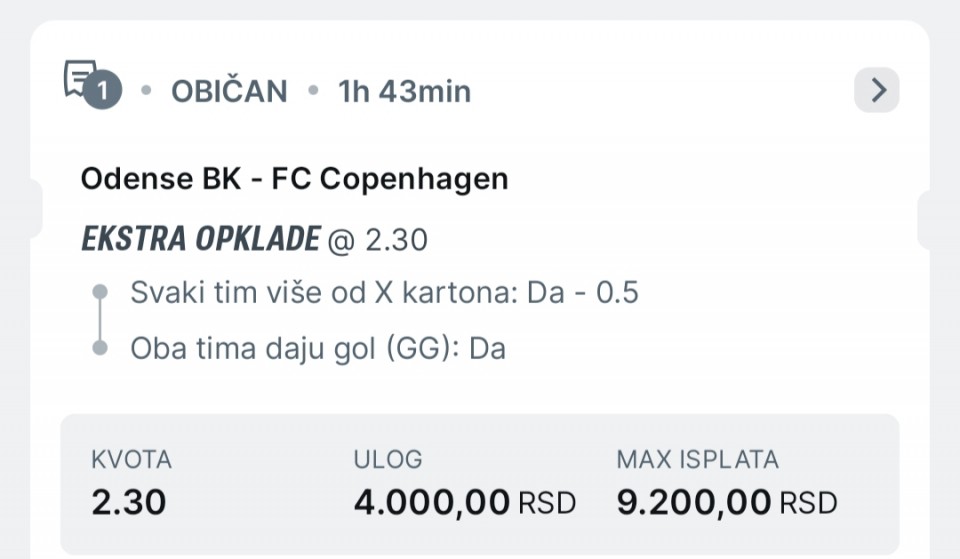This screenshot has width=960, height=559.
Task: Open ticket details with the right chevron
Action: point(877,91)
